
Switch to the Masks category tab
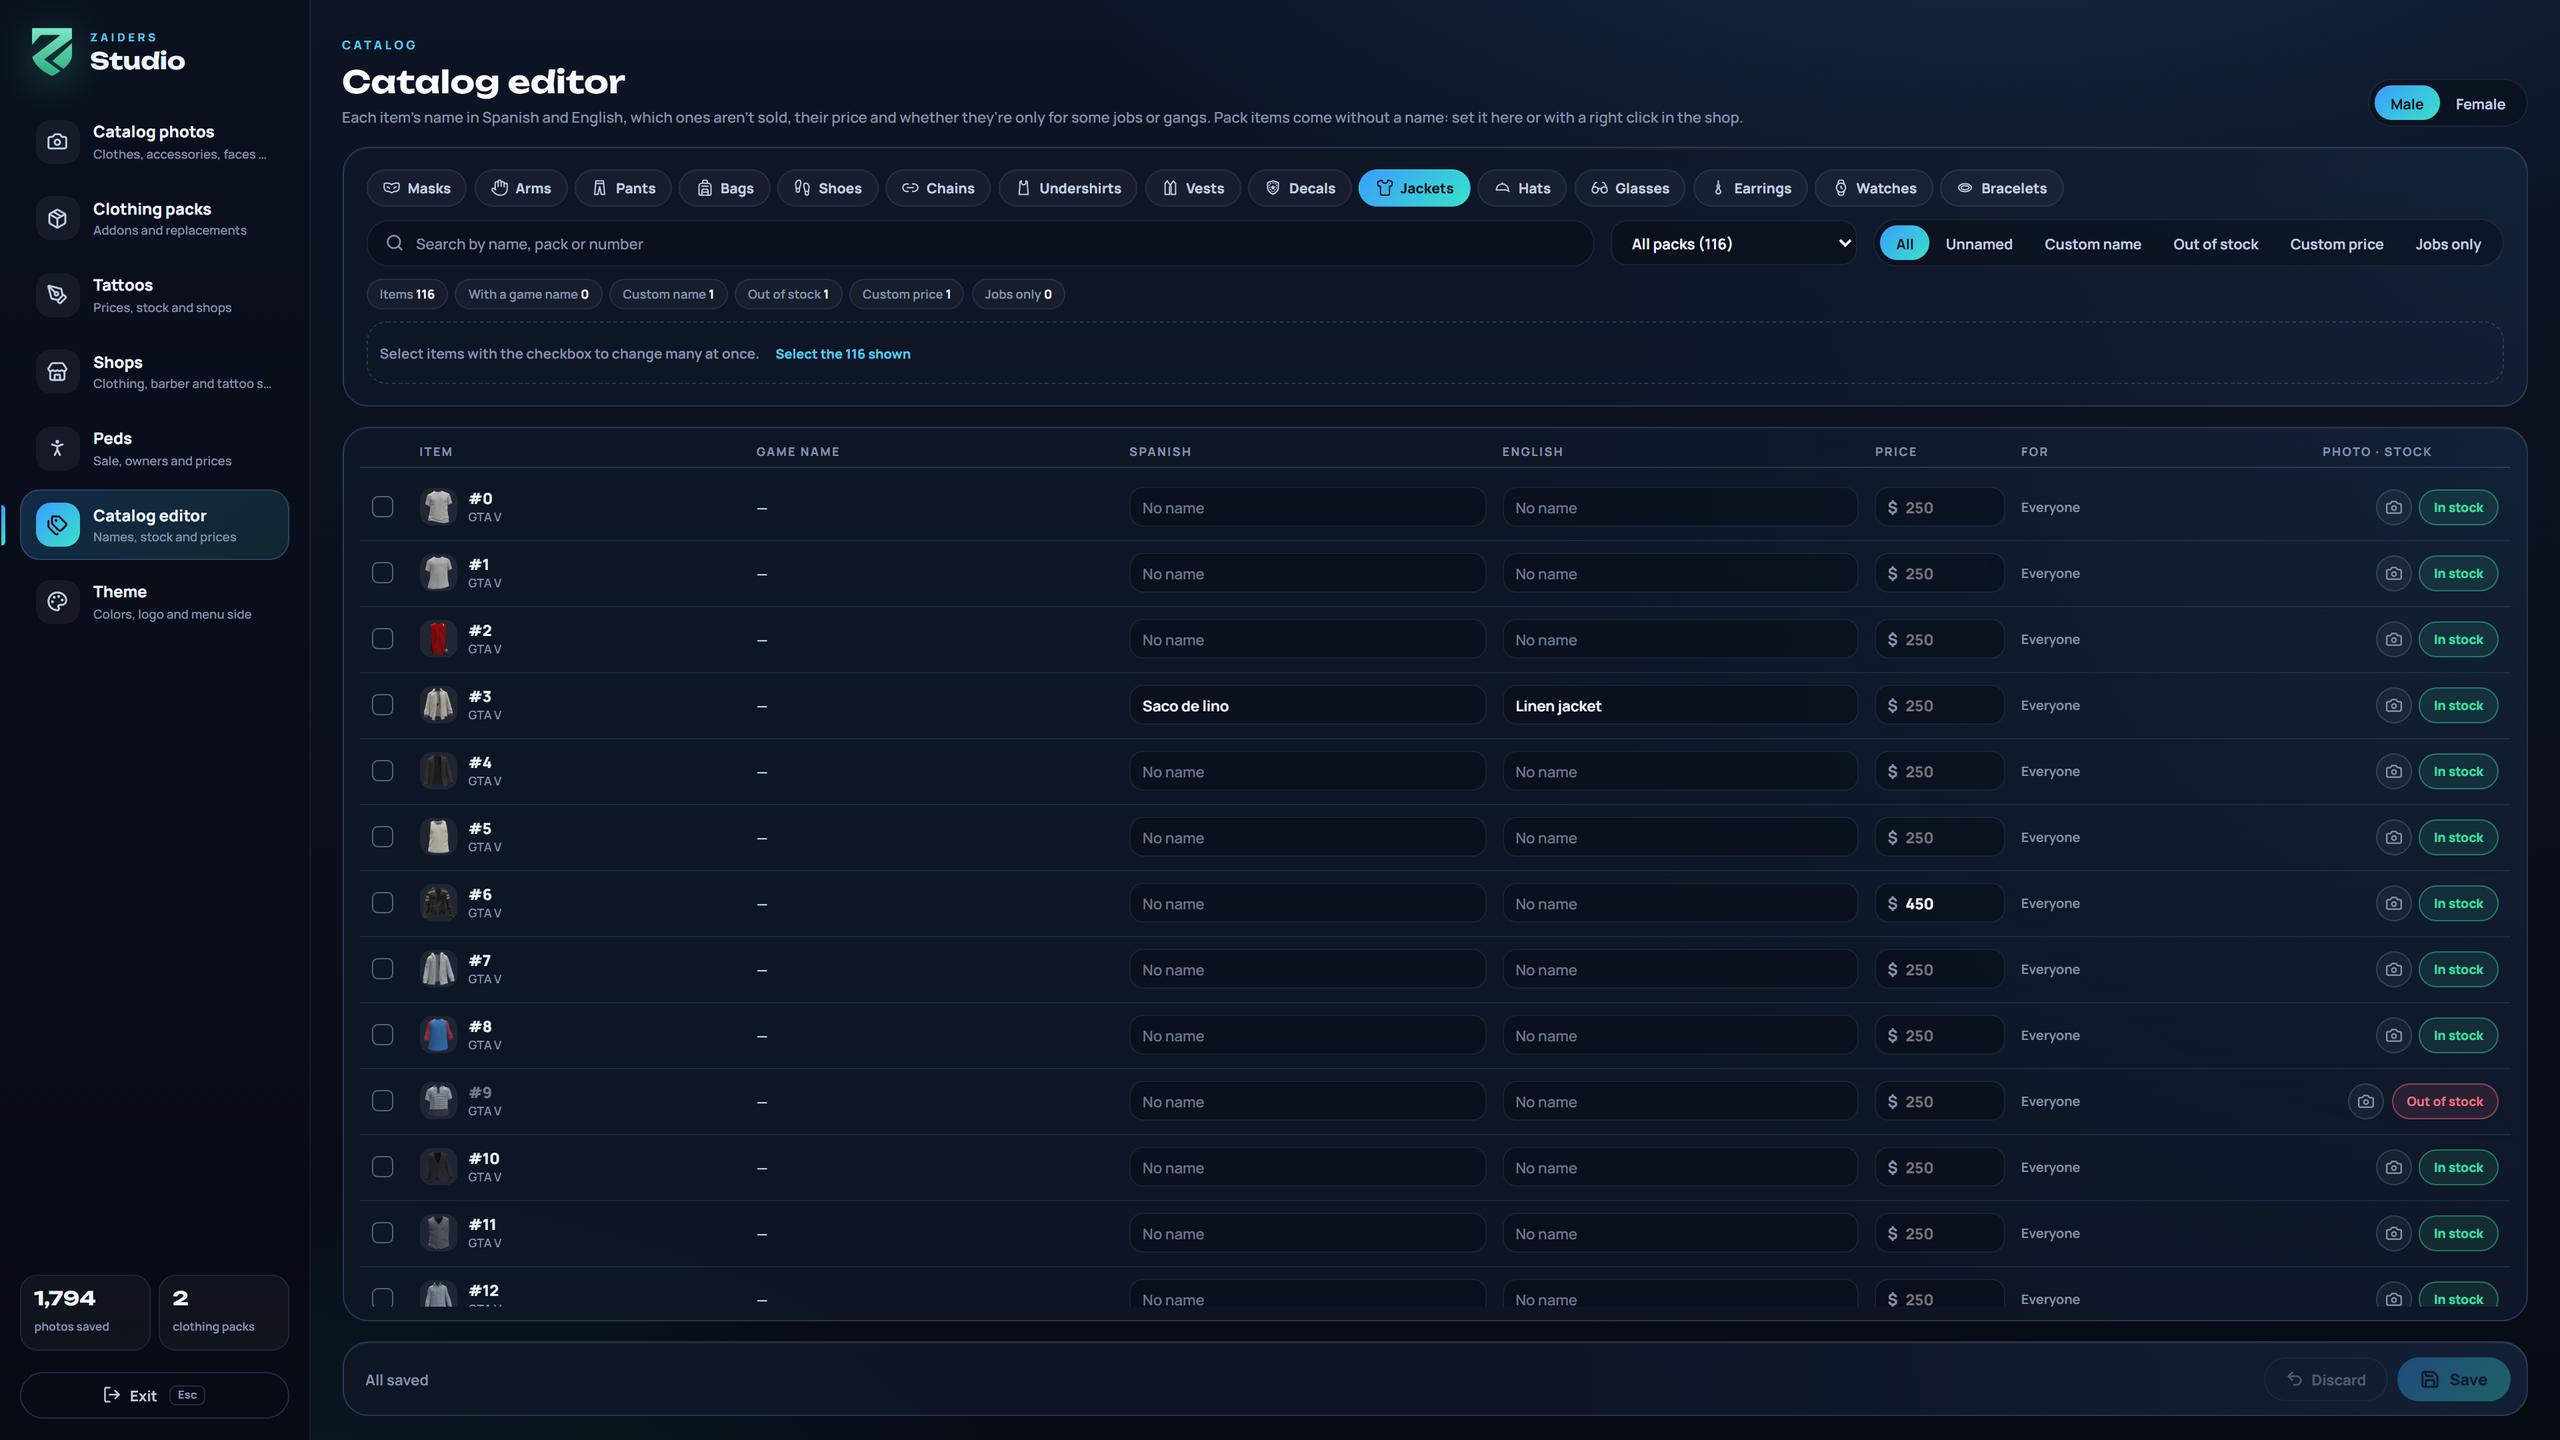click(416, 188)
